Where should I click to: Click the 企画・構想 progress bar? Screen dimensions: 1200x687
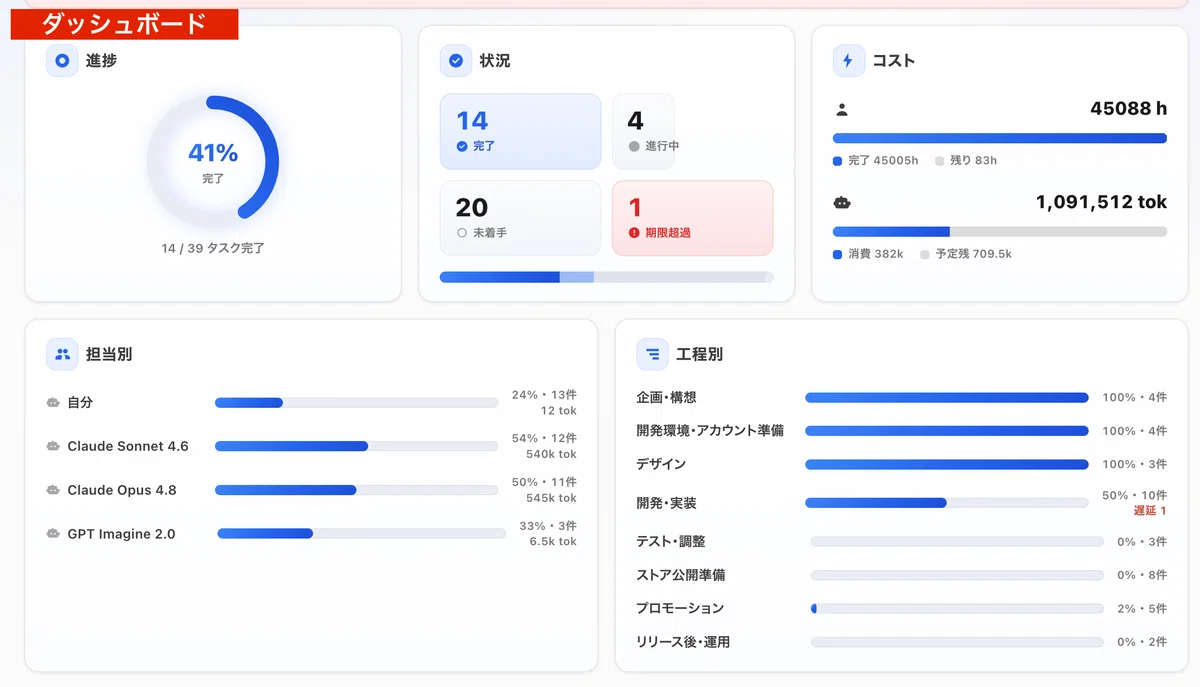point(947,398)
